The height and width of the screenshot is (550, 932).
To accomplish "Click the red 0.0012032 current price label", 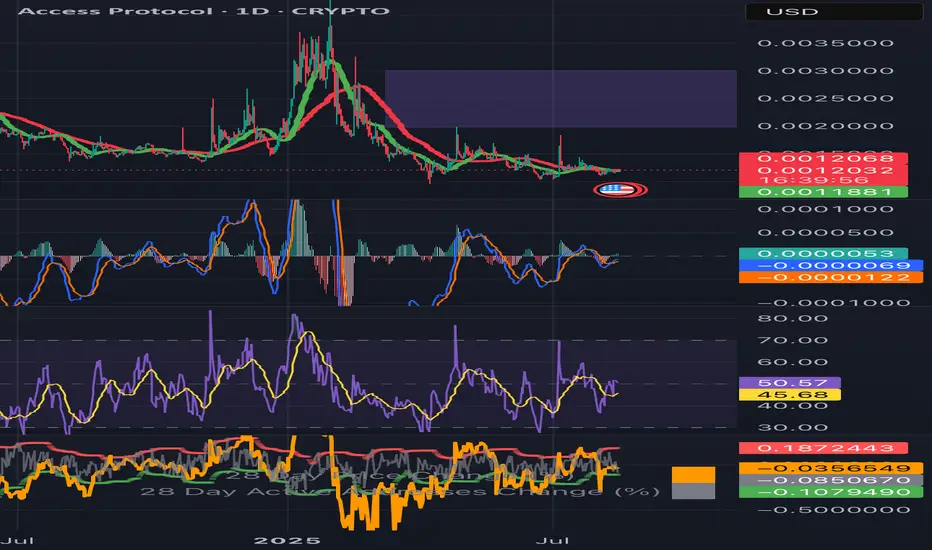I will [x=823, y=169].
